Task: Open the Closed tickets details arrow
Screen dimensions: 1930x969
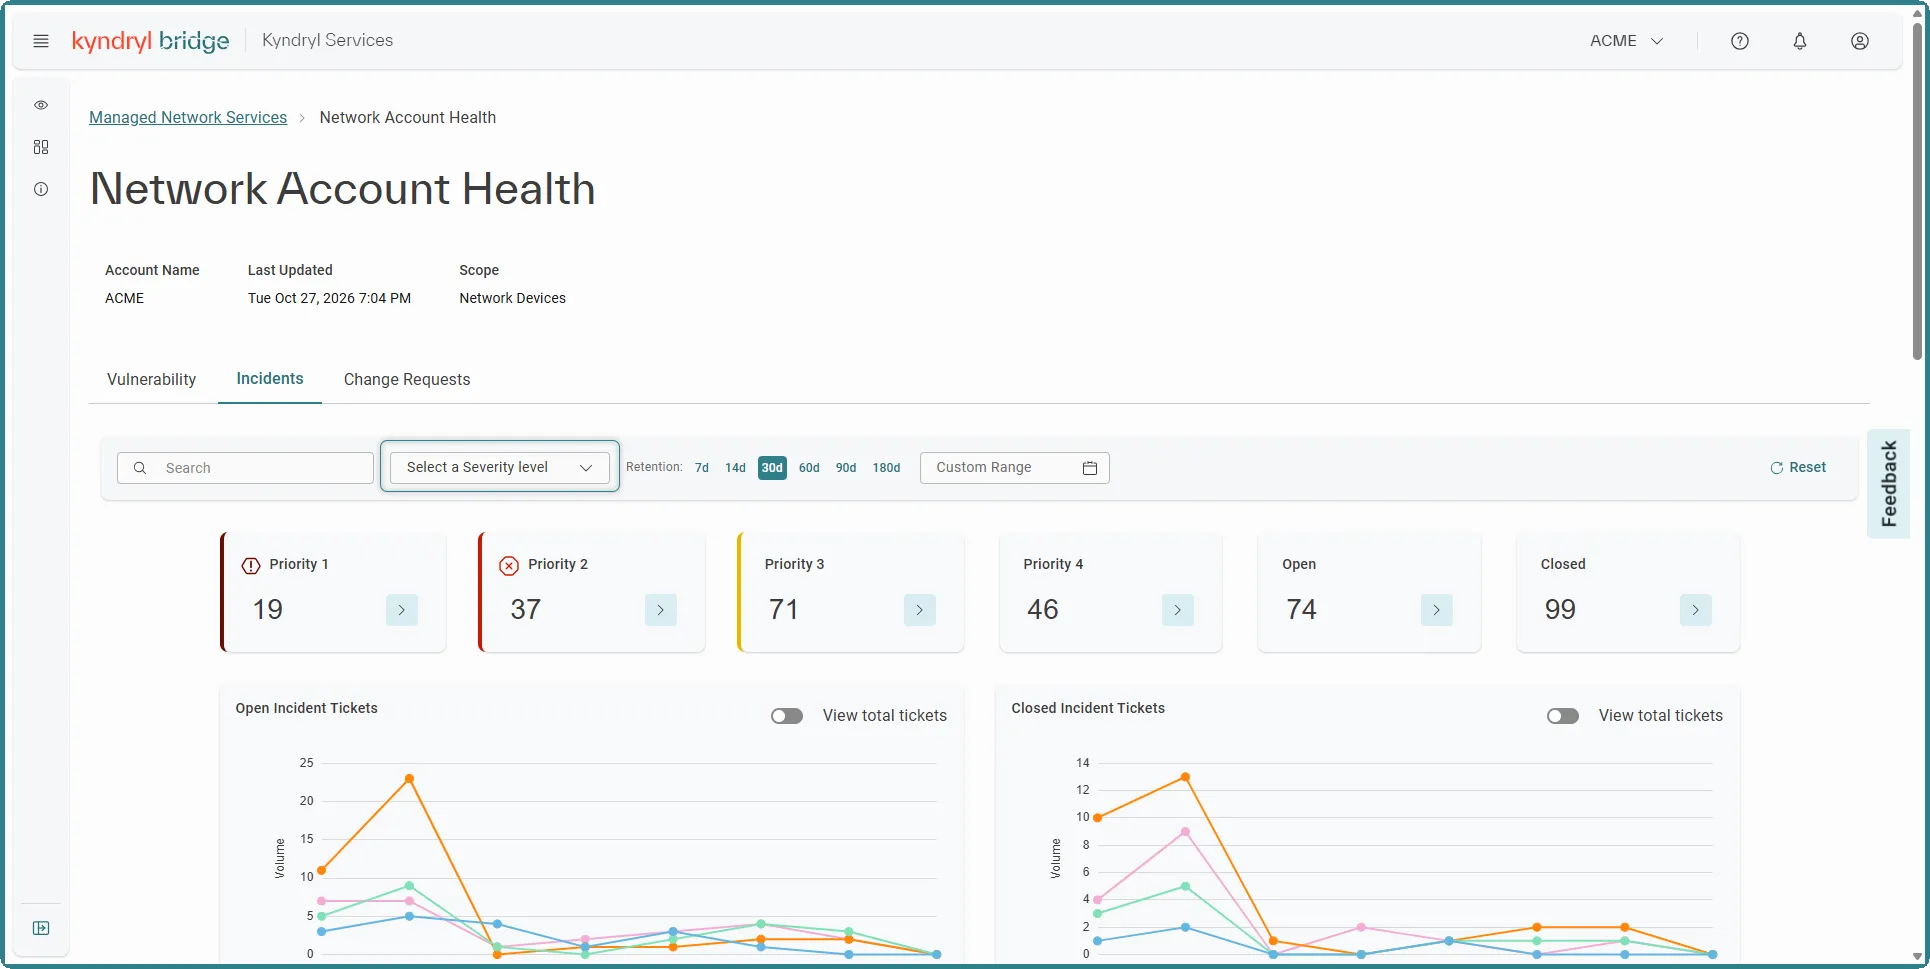Action: [x=1696, y=610]
